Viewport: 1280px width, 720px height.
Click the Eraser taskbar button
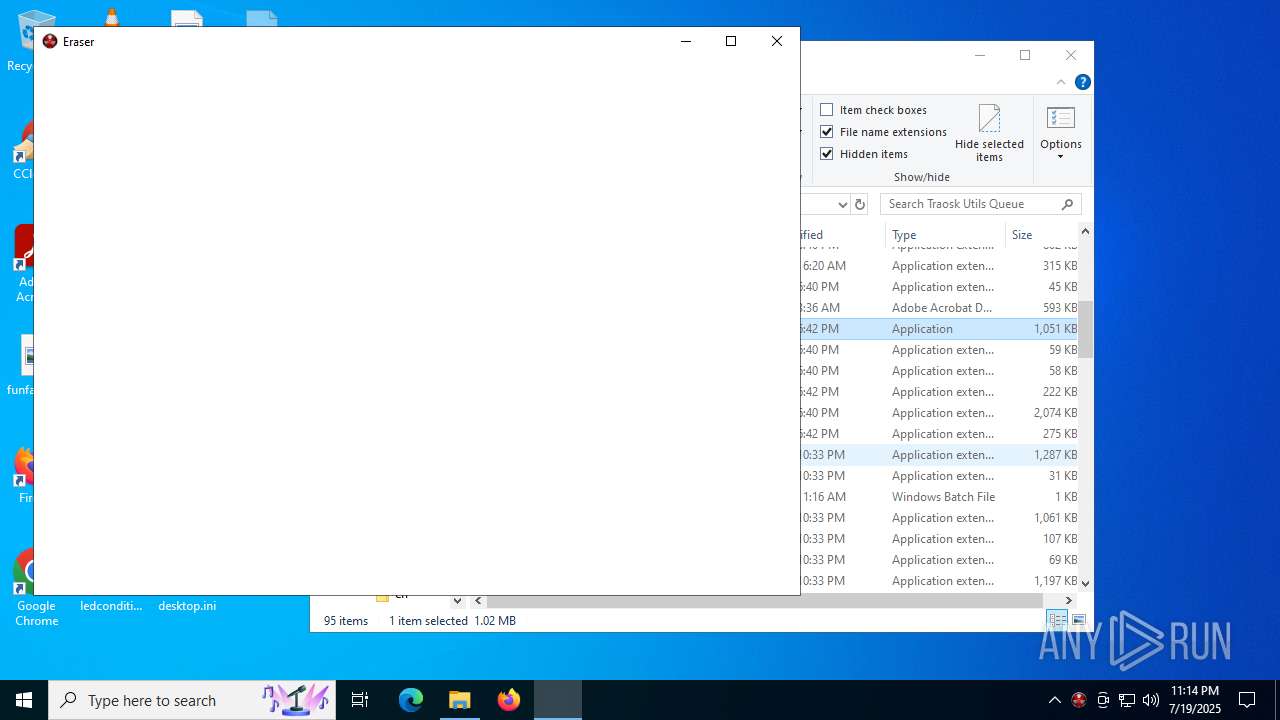[x=558, y=700]
